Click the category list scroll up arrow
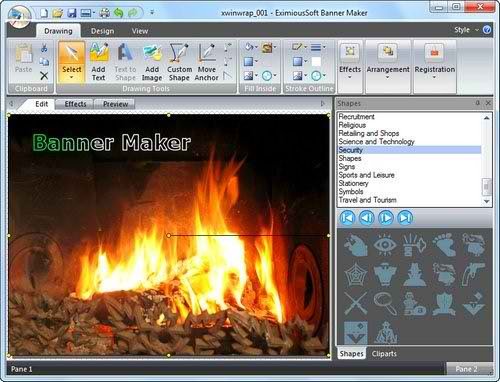Image resolution: width=500 pixels, height=382 pixels. pyautogui.click(x=487, y=118)
